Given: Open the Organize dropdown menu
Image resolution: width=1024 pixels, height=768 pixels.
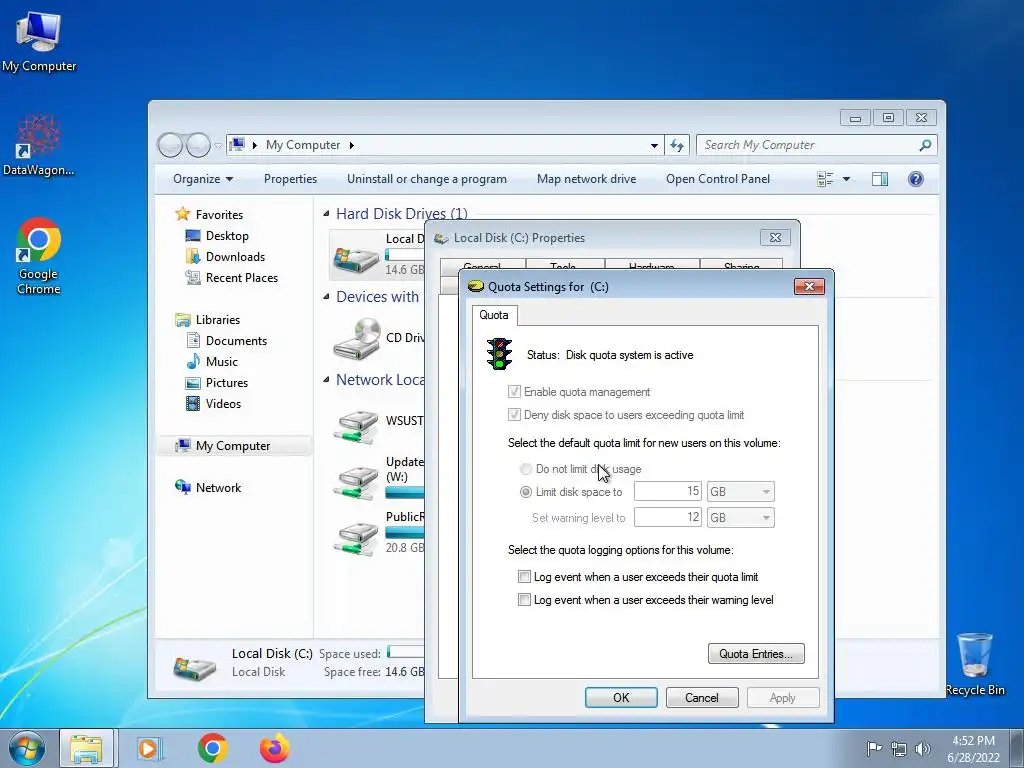Looking at the screenshot, I should click(202, 179).
